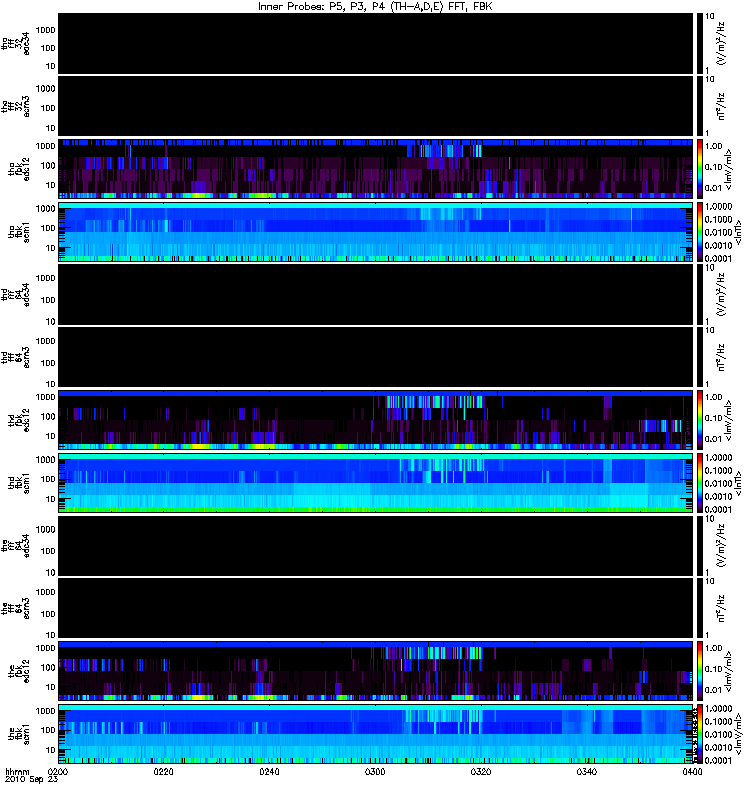Click the 0.0001 color scale value of thd scm1
750x800 pixels.
[x=718, y=509]
